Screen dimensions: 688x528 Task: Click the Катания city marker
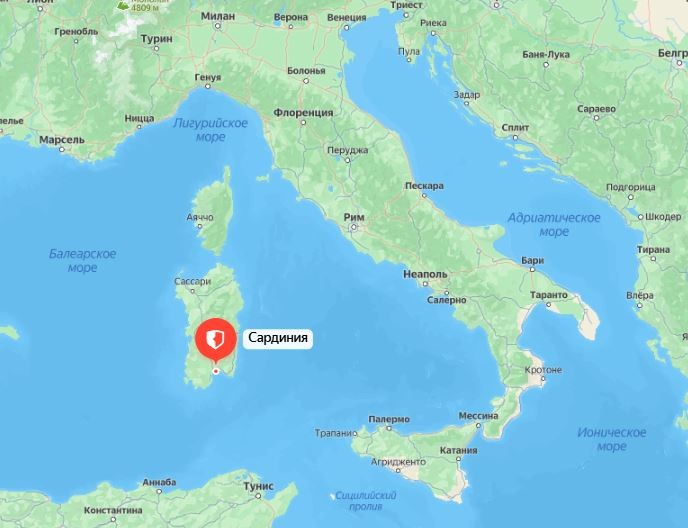tap(459, 459)
